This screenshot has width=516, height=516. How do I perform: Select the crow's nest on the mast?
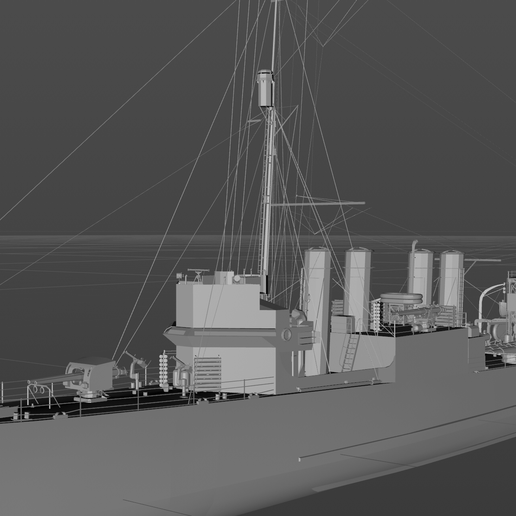265,88
